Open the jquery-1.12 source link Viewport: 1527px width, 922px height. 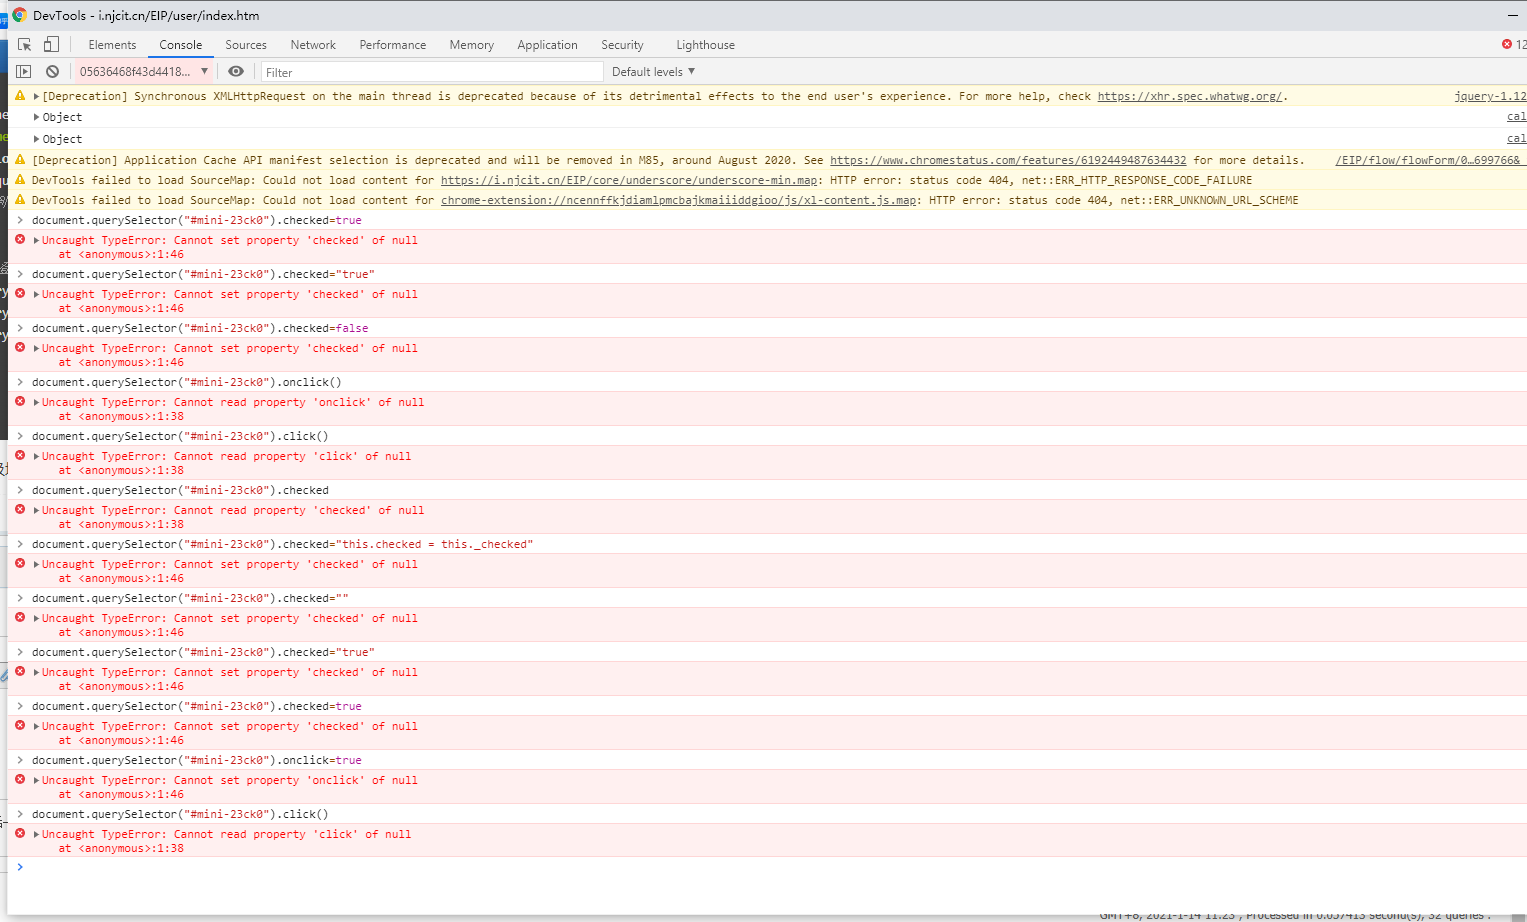[1490, 97]
